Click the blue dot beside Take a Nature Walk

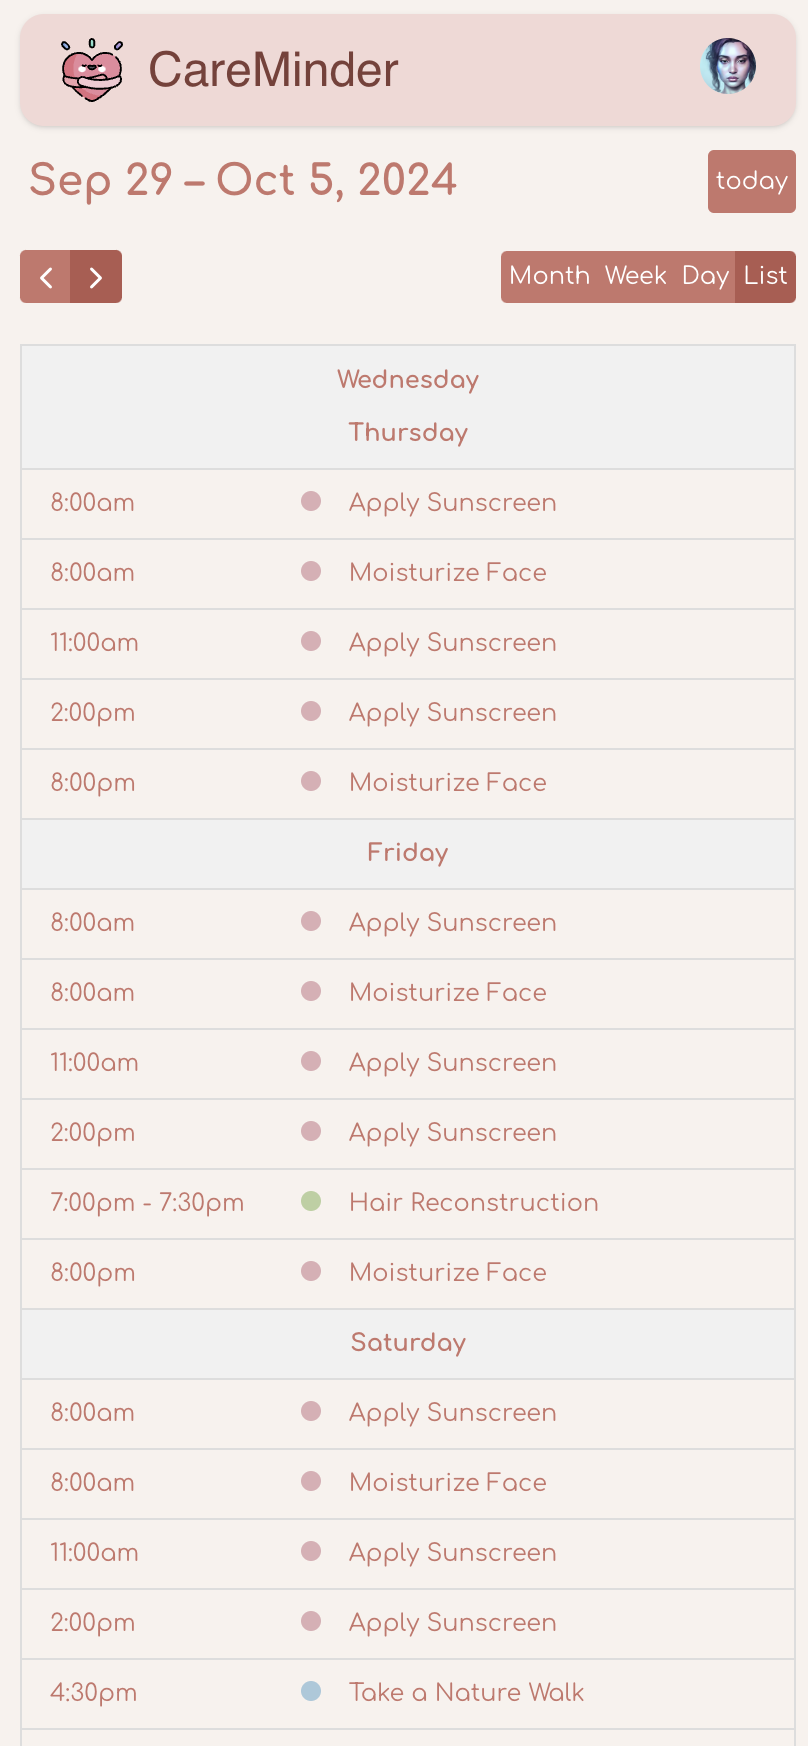pyautogui.click(x=311, y=1691)
